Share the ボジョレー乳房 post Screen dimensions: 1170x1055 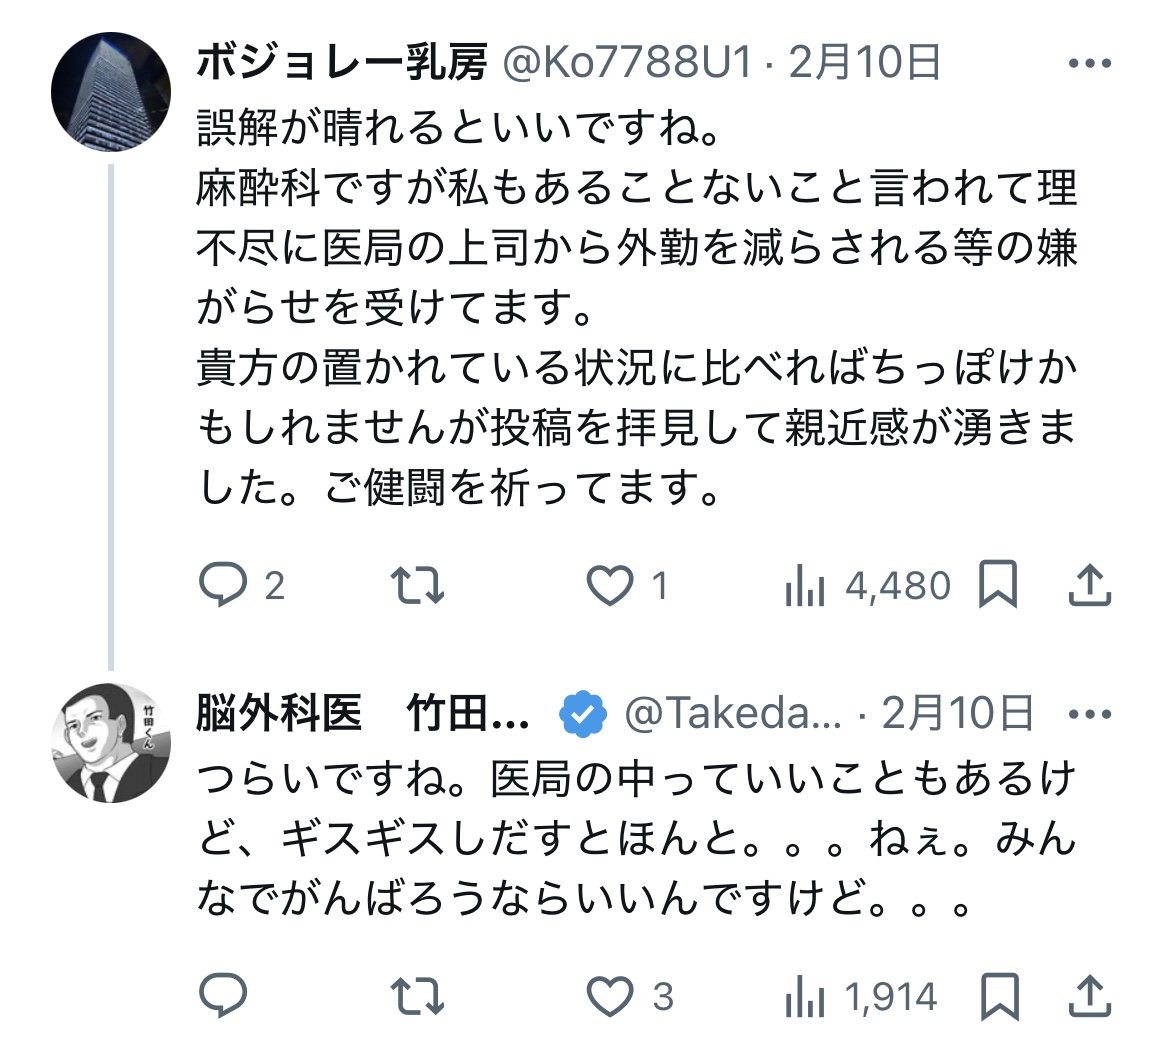point(1089,585)
